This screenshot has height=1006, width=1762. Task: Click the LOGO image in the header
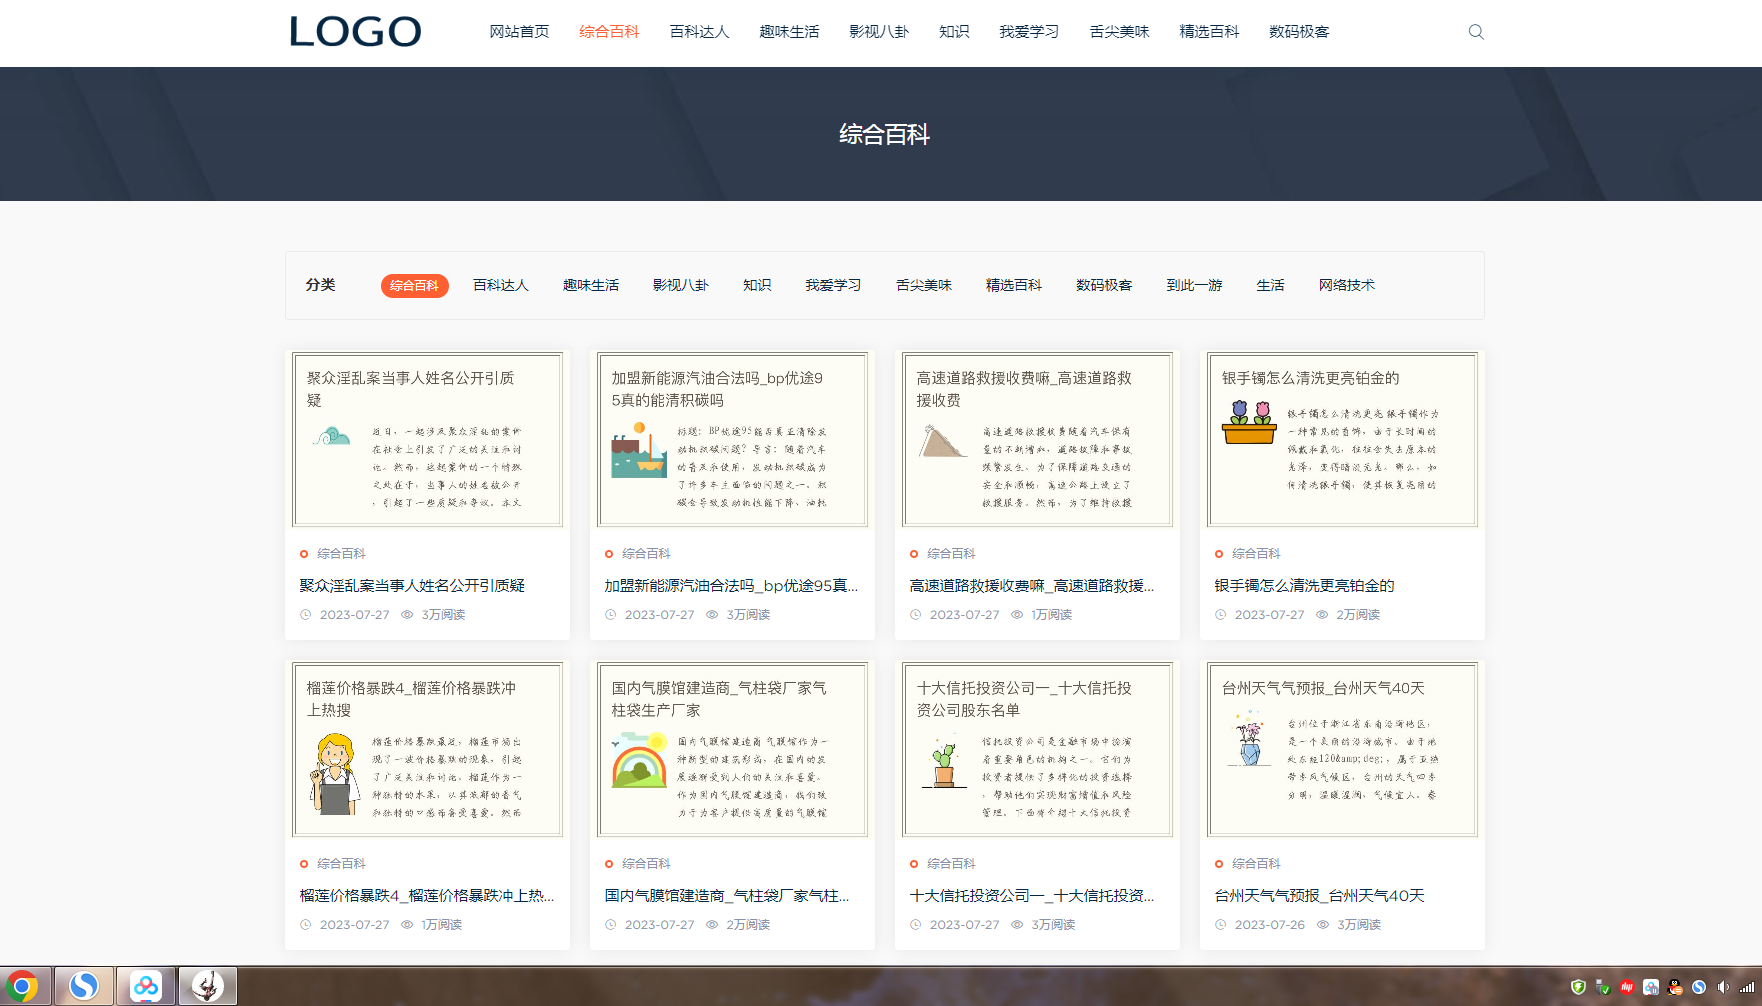click(x=355, y=32)
